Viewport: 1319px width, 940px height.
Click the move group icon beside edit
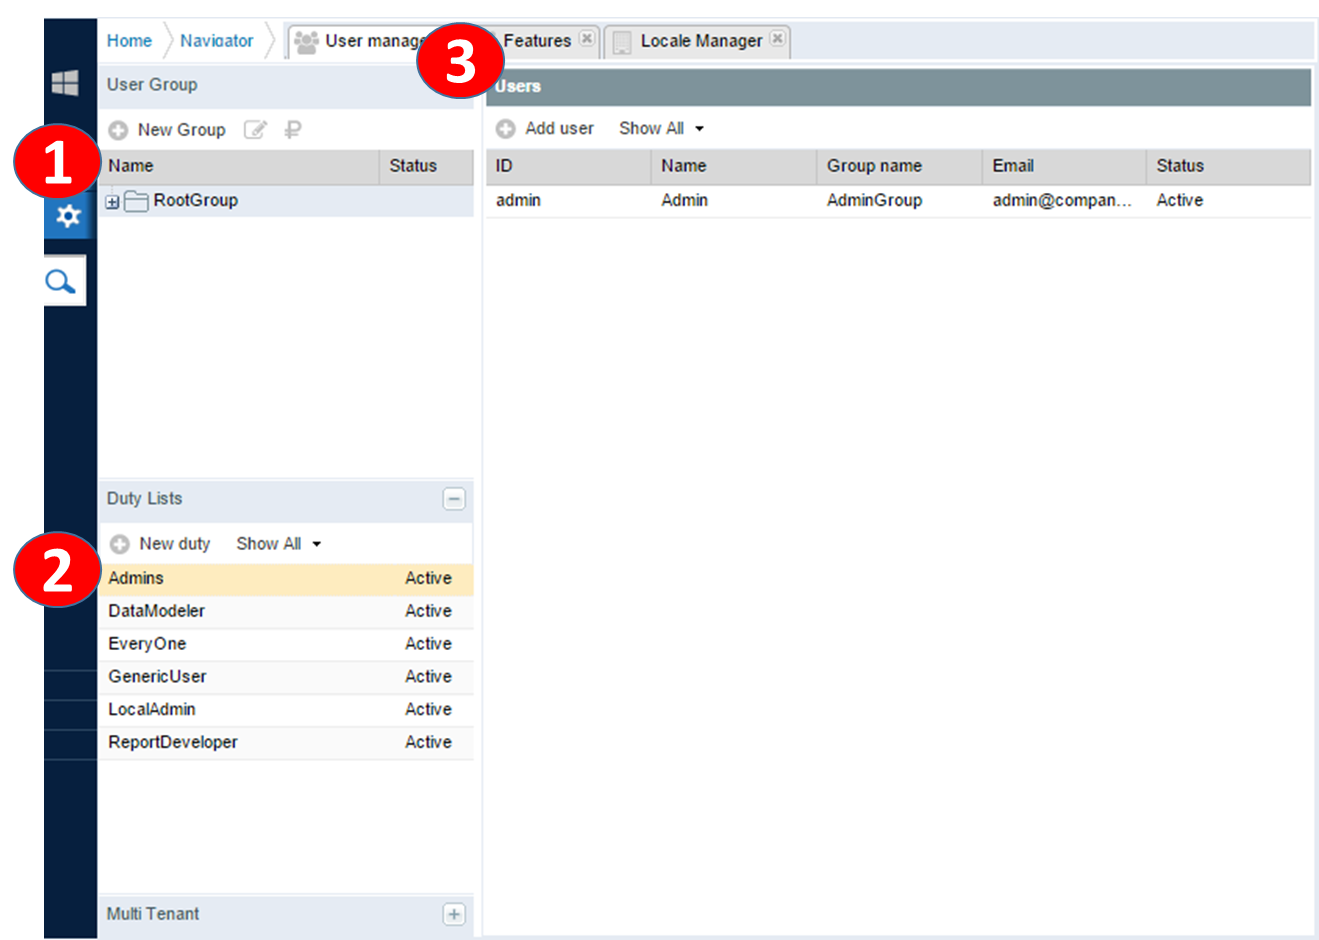pos(293,130)
